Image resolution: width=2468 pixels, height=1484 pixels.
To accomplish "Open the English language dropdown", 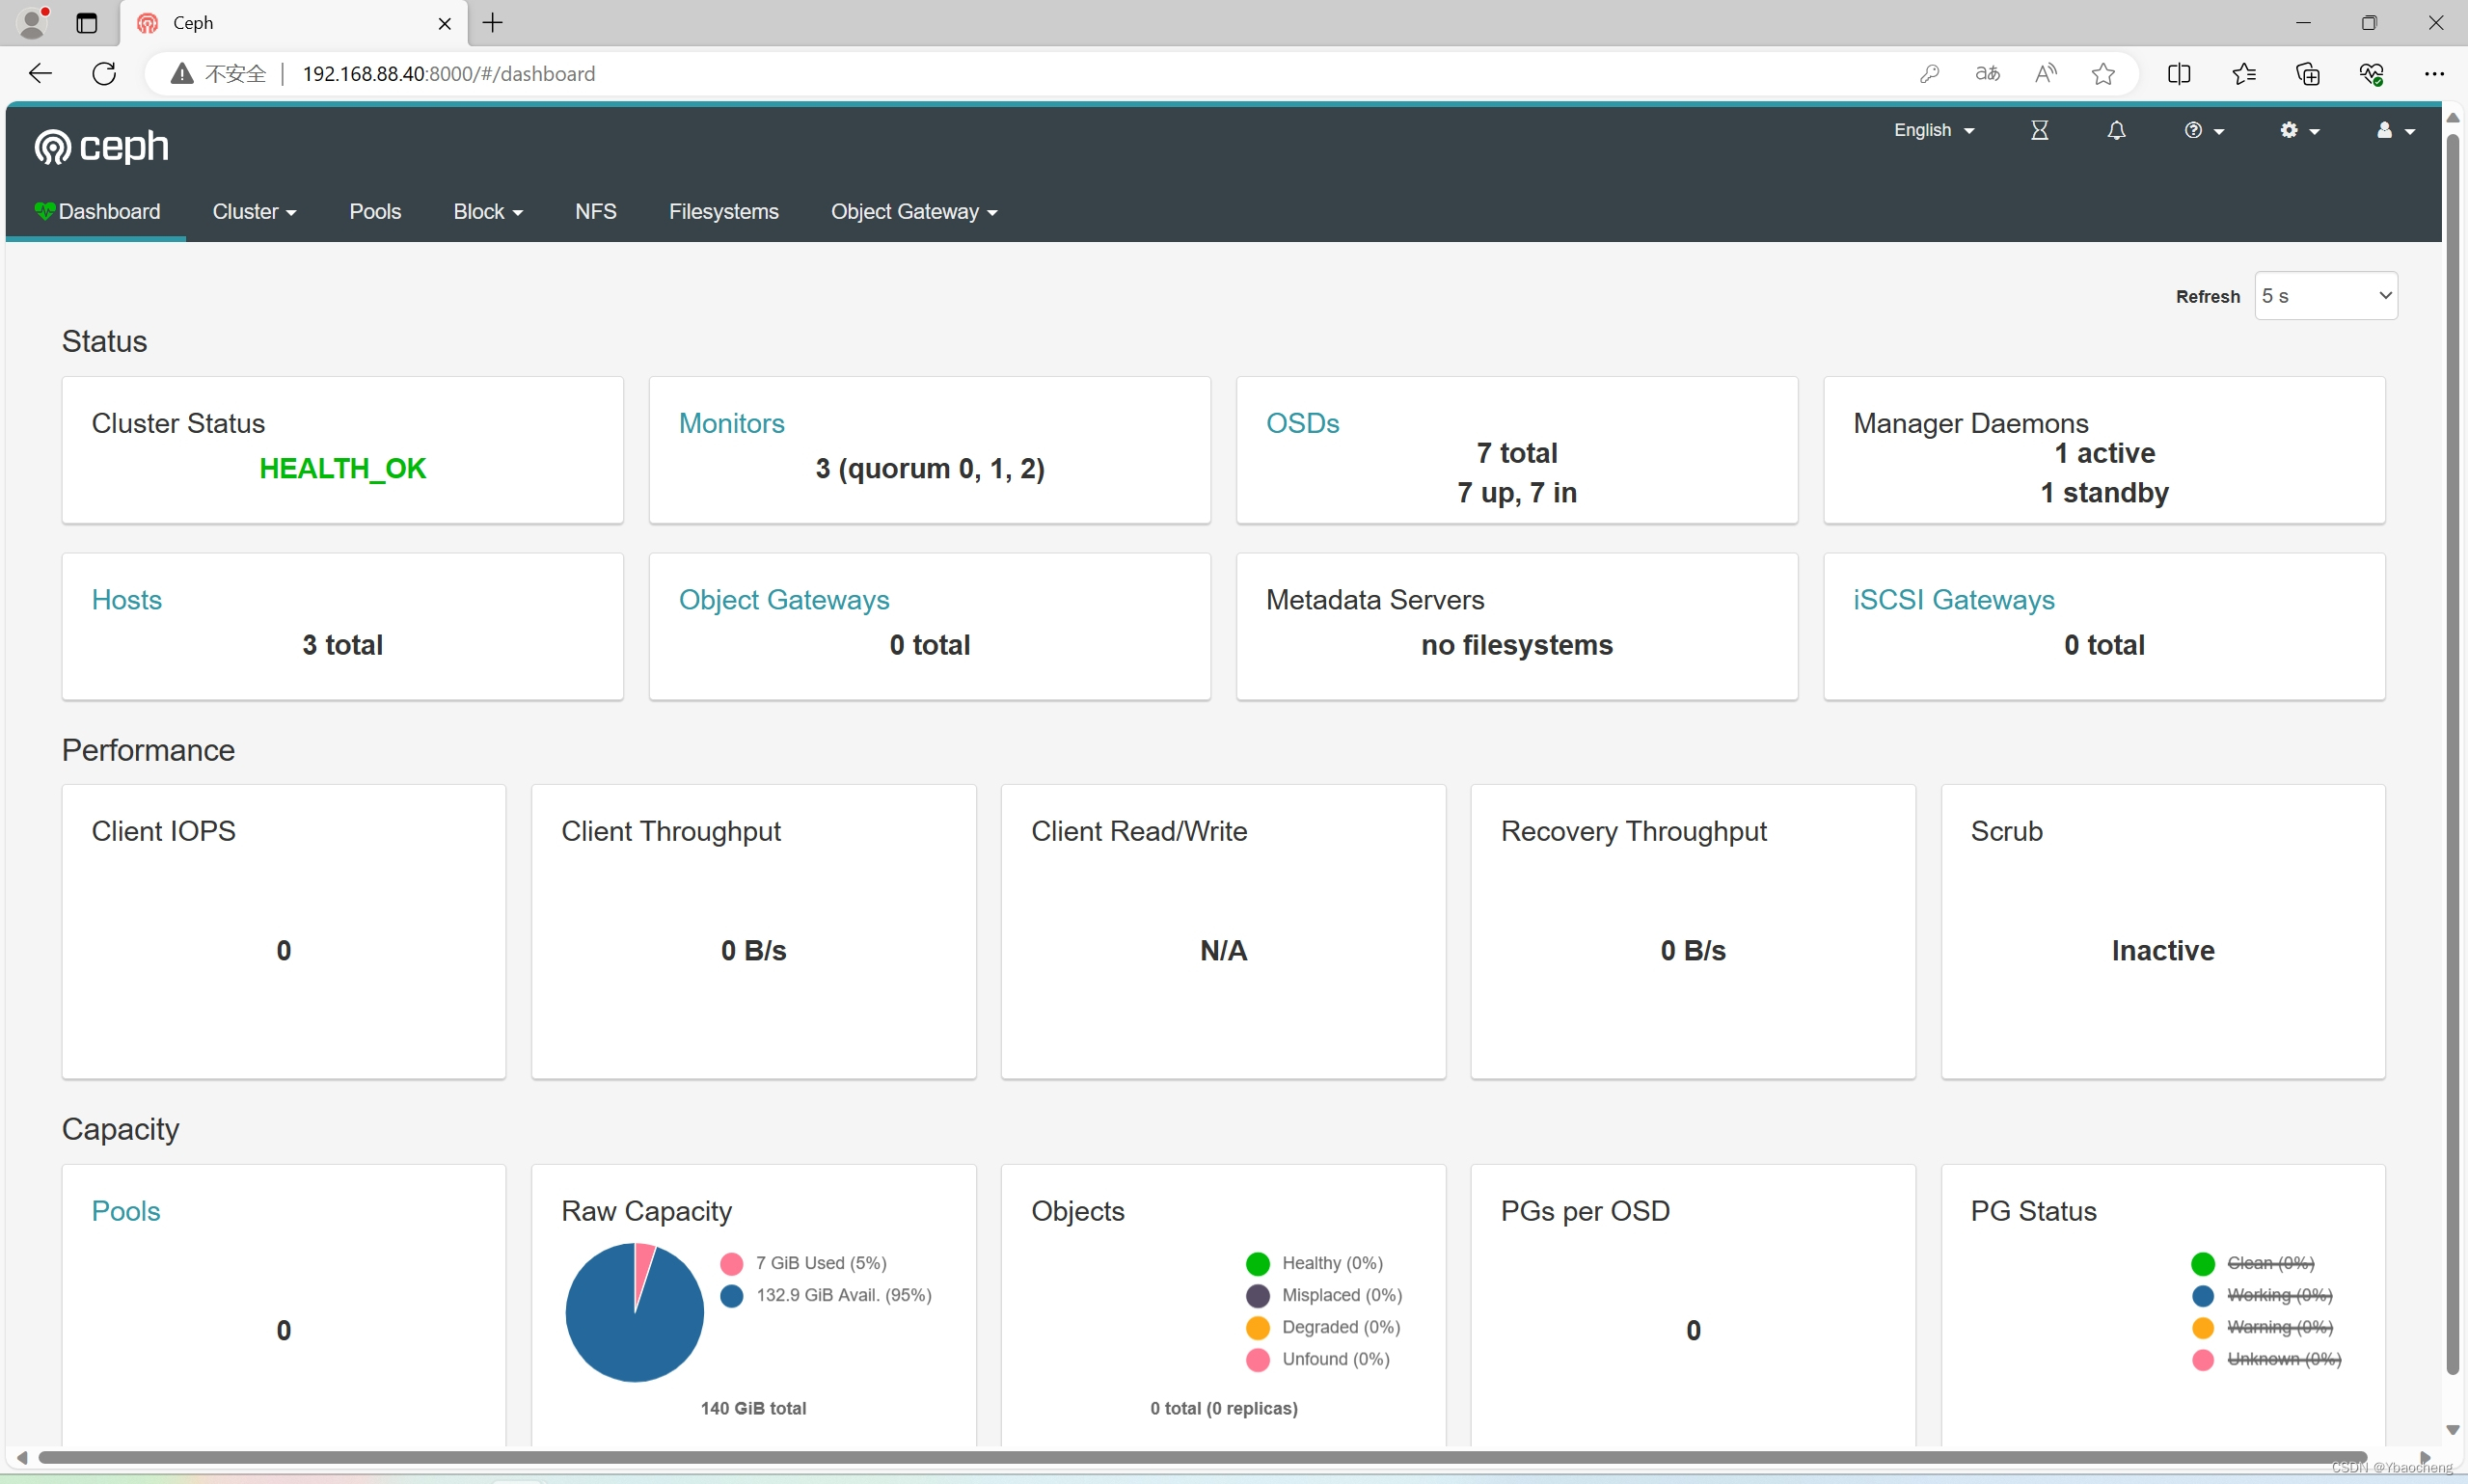I will (x=1933, y=131).
